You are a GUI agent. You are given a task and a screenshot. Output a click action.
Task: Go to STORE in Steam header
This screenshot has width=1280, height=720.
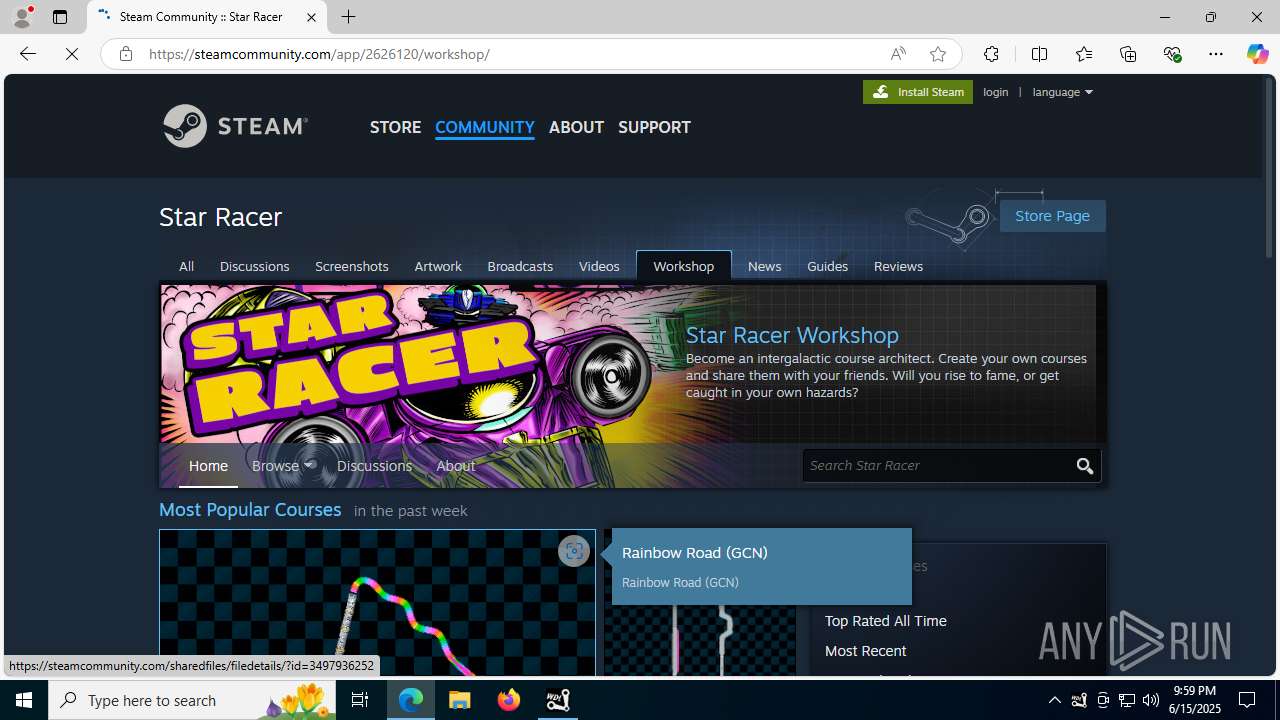(395, 127)
